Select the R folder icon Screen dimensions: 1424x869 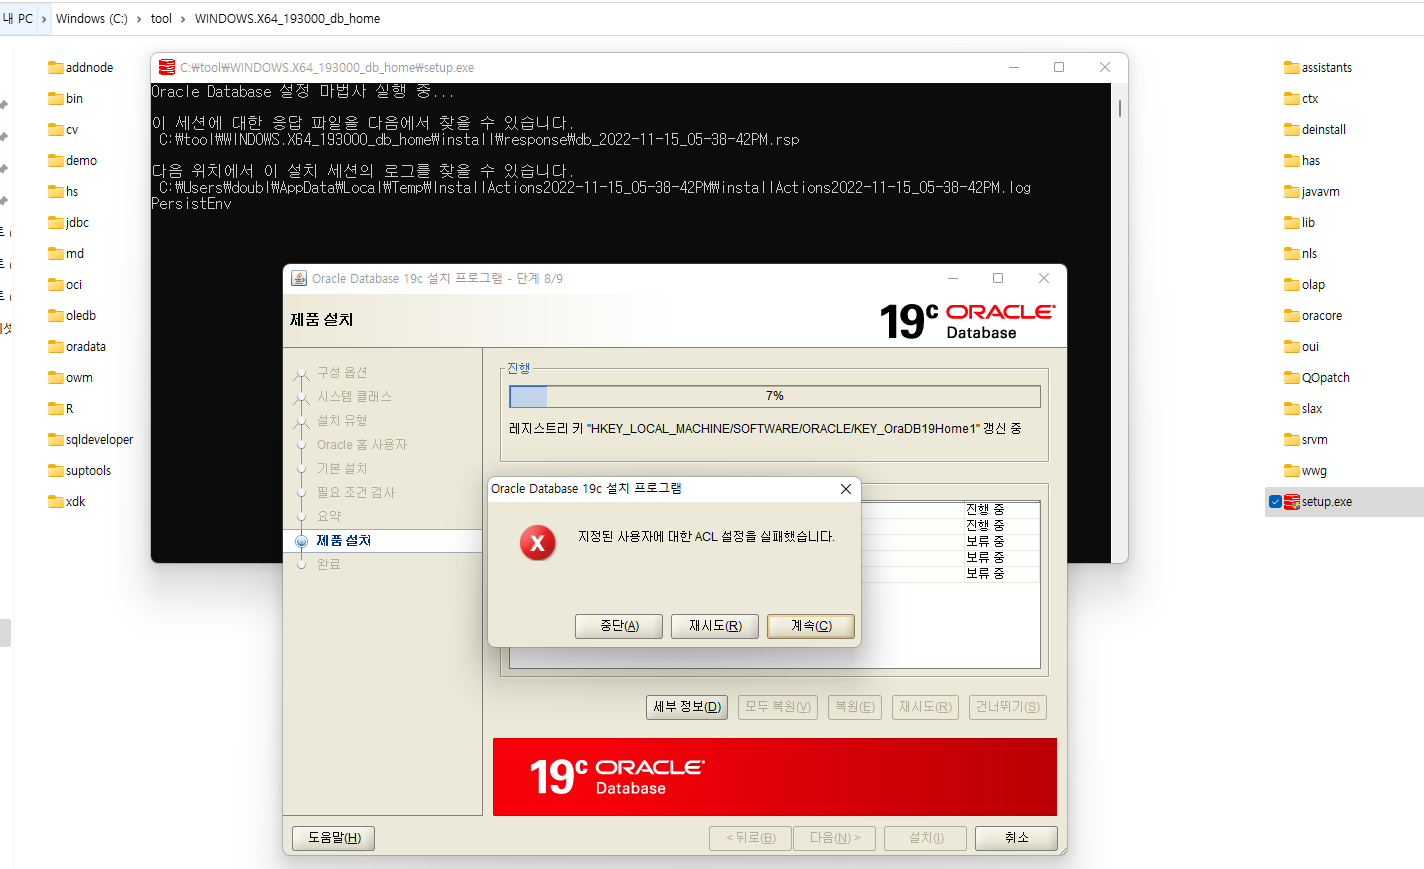[x=56, y=409]
